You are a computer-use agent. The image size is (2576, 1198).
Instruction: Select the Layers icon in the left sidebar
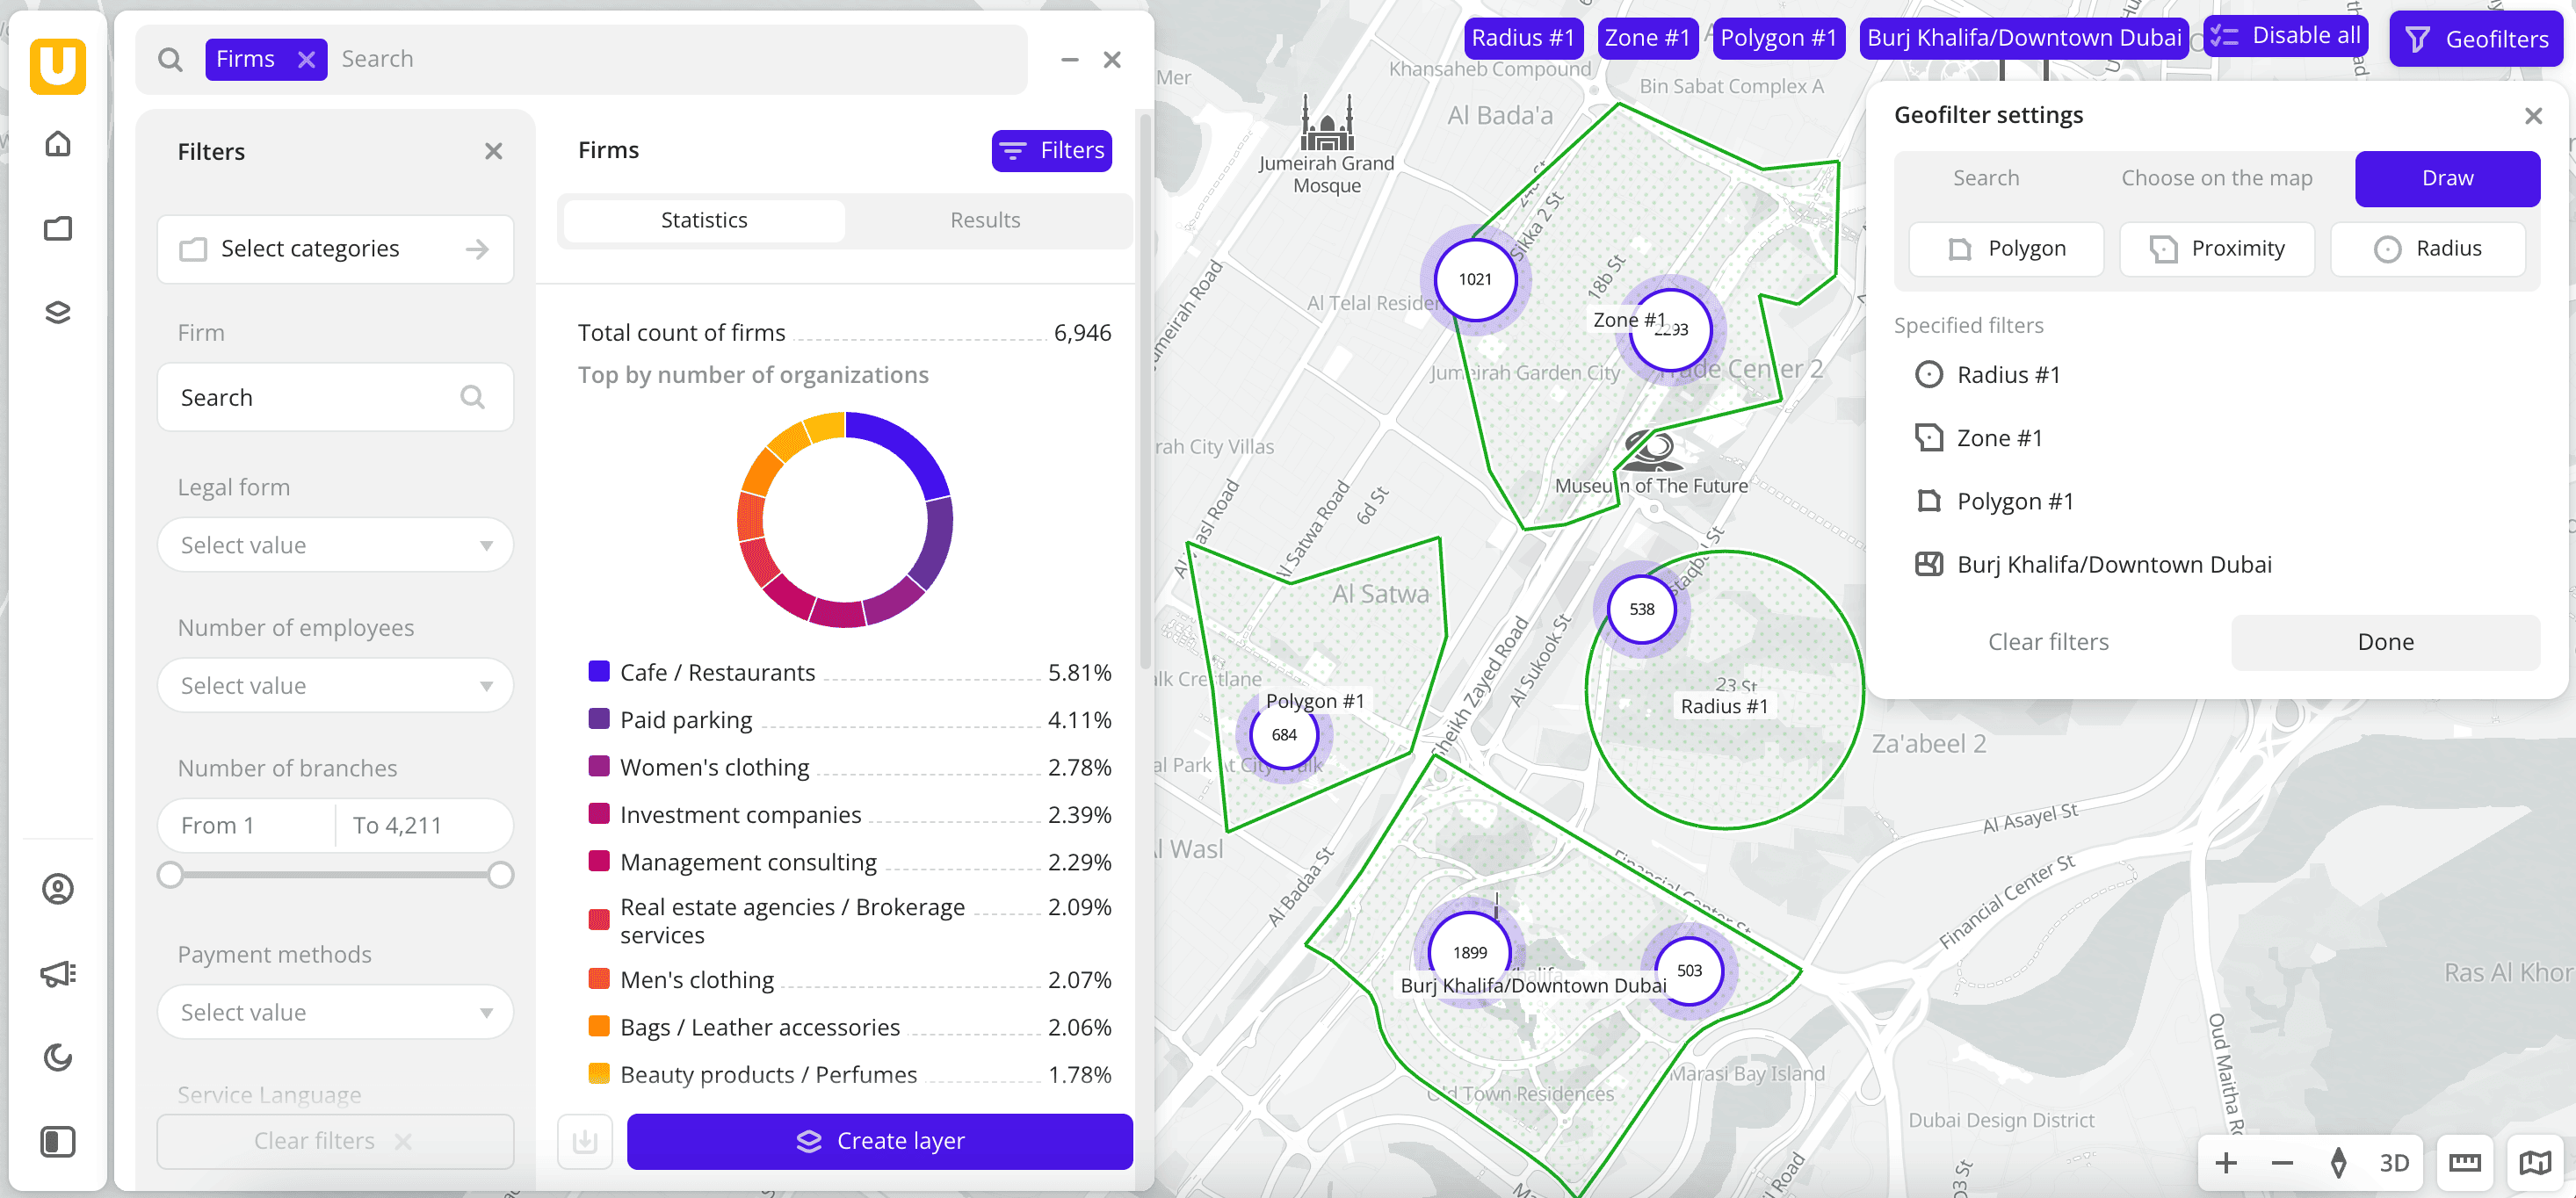(57, 311)
